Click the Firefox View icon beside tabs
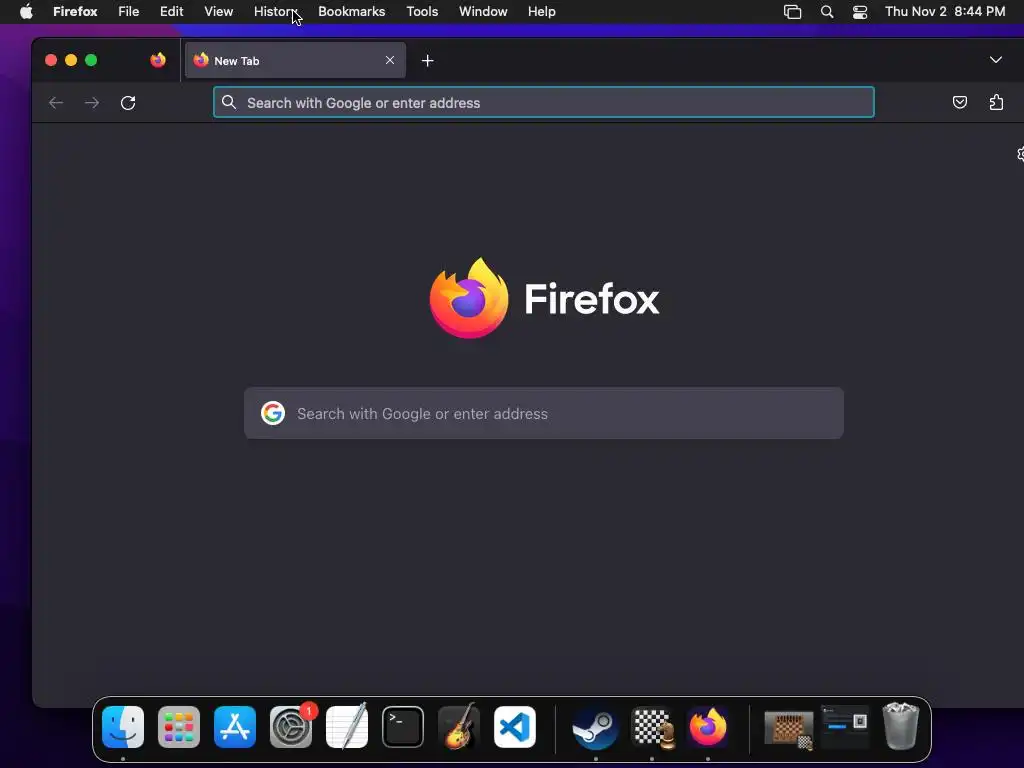 tap(158, 60)
